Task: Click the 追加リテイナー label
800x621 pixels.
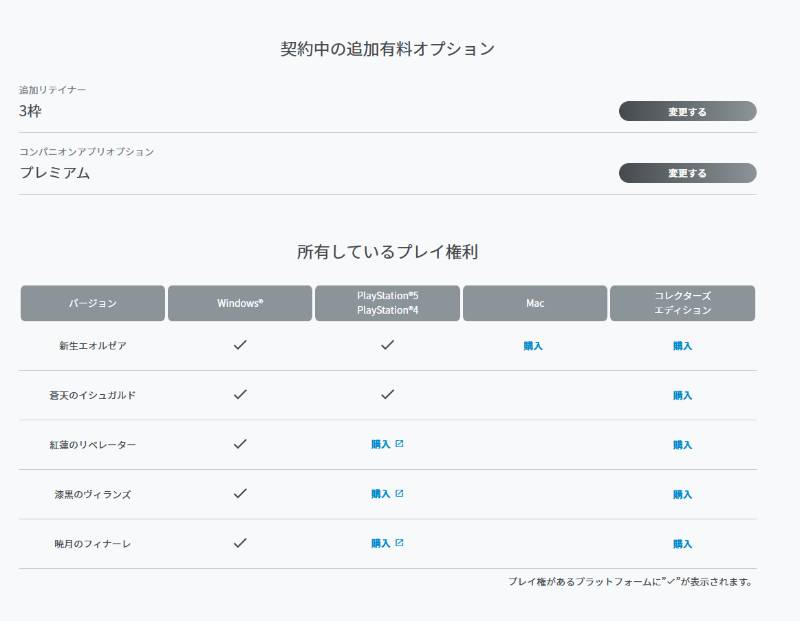Action: tap(53, 90)
